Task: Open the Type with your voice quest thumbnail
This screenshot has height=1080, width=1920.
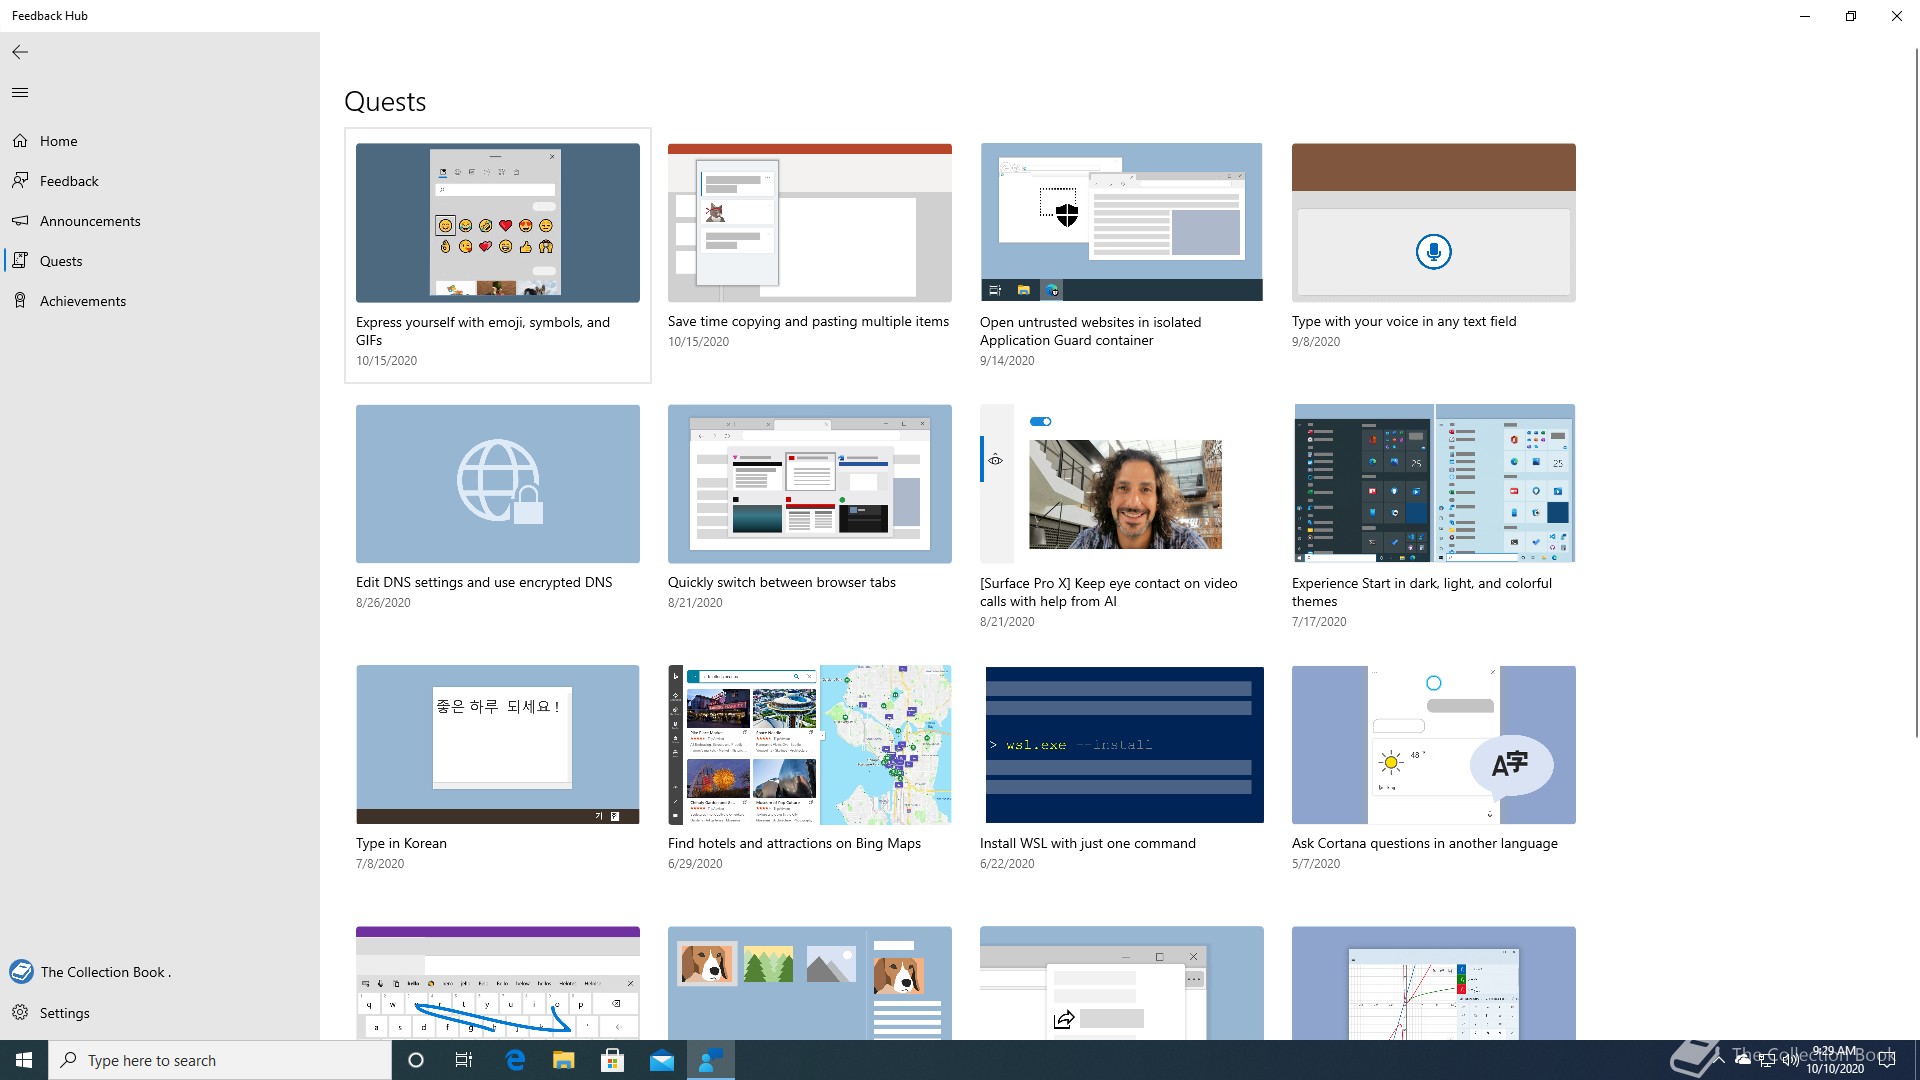Action: pos(1434,223)
